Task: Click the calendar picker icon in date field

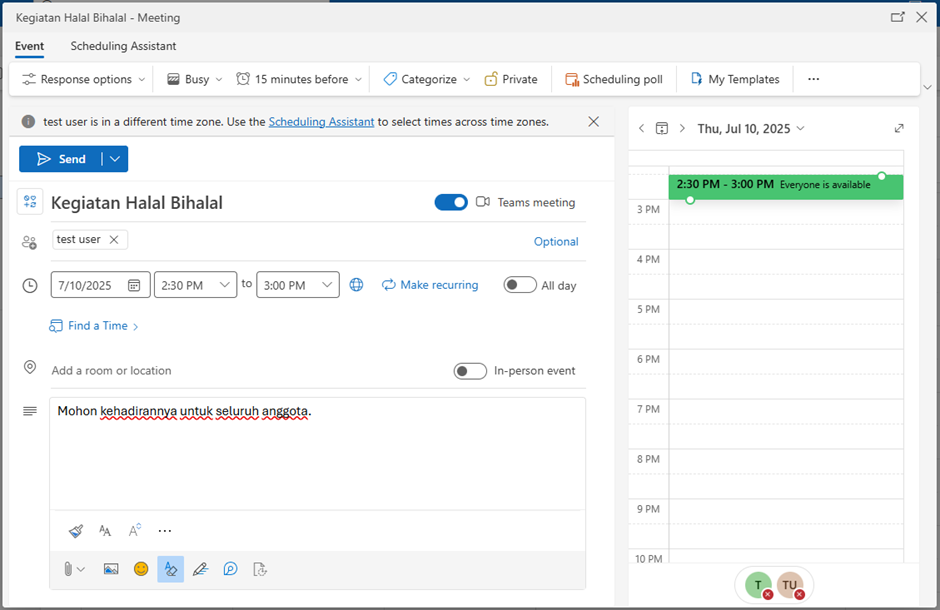Action: (134, 285)
